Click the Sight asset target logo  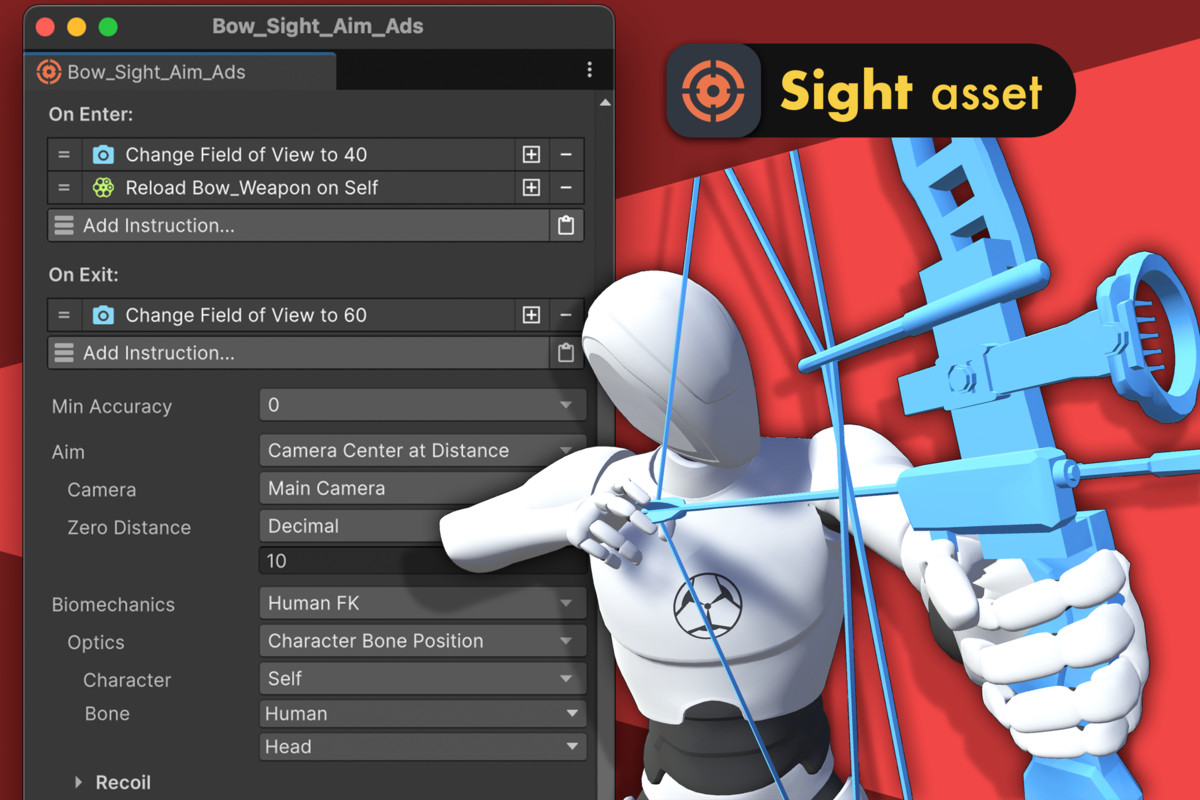714,91
